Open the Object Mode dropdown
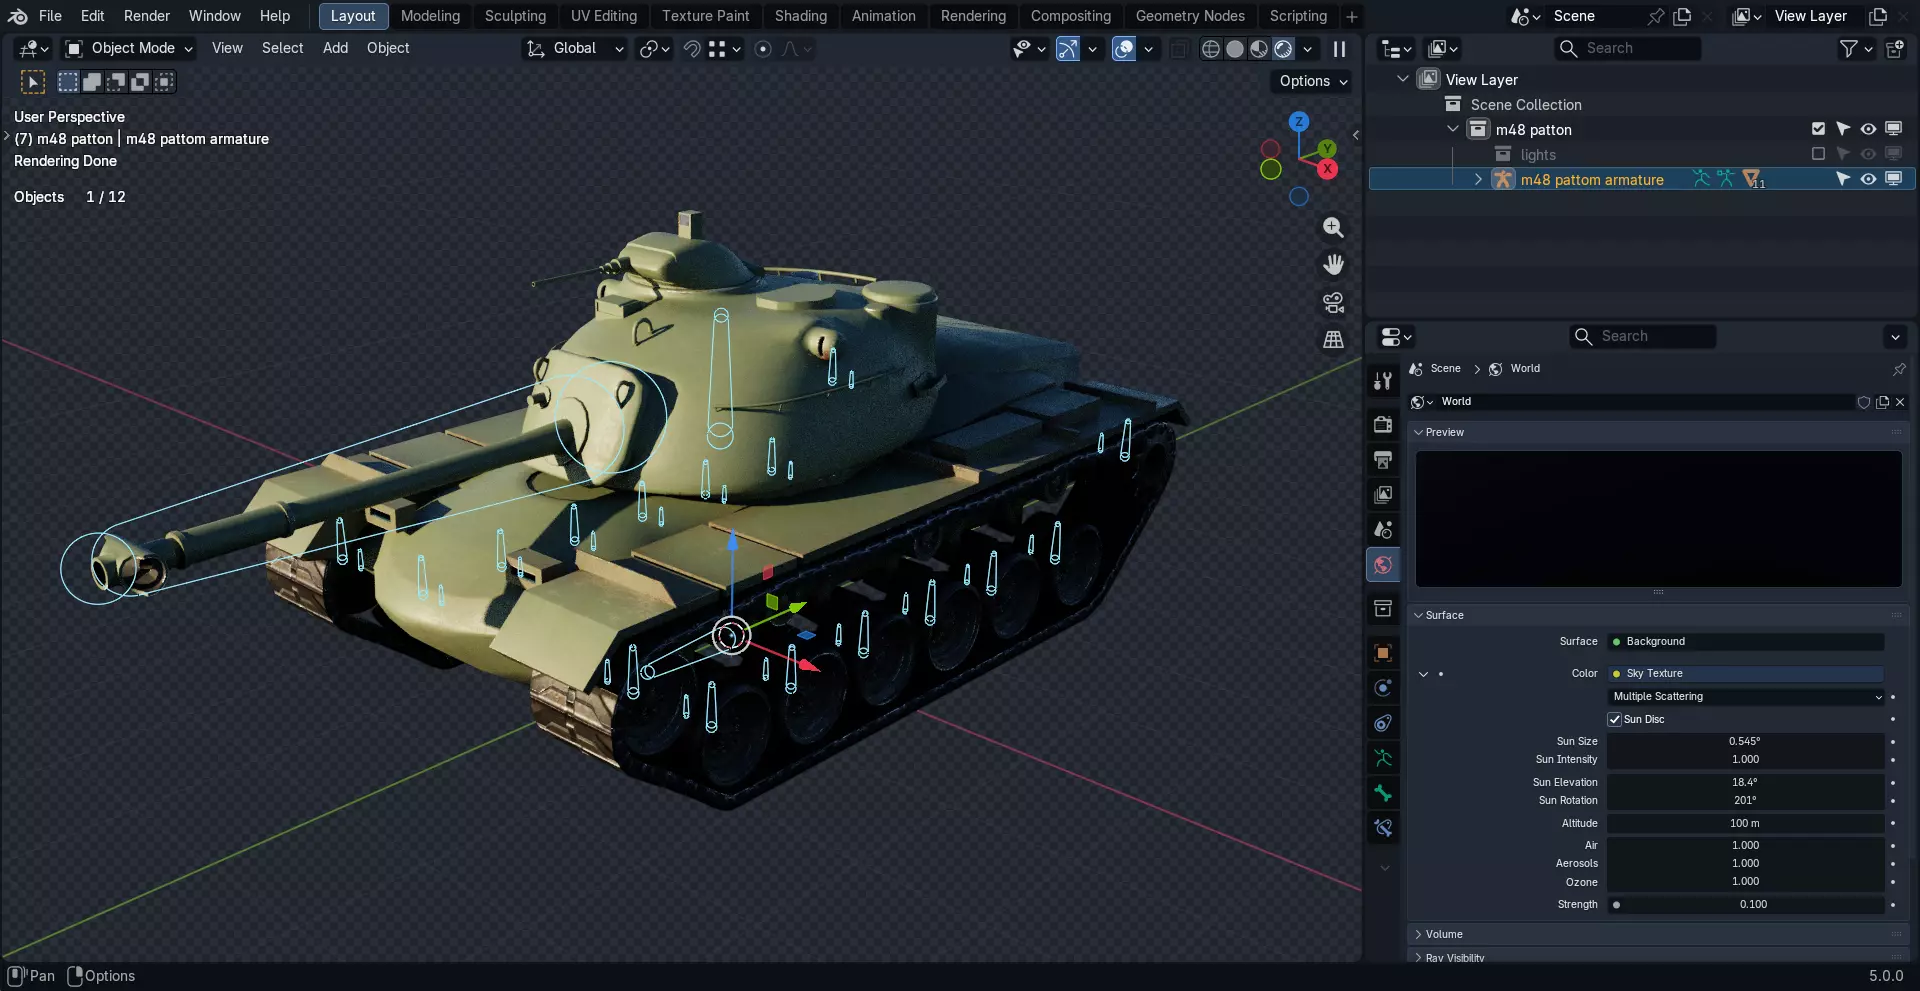This screenshot has height=991, width=1920. 129,48
